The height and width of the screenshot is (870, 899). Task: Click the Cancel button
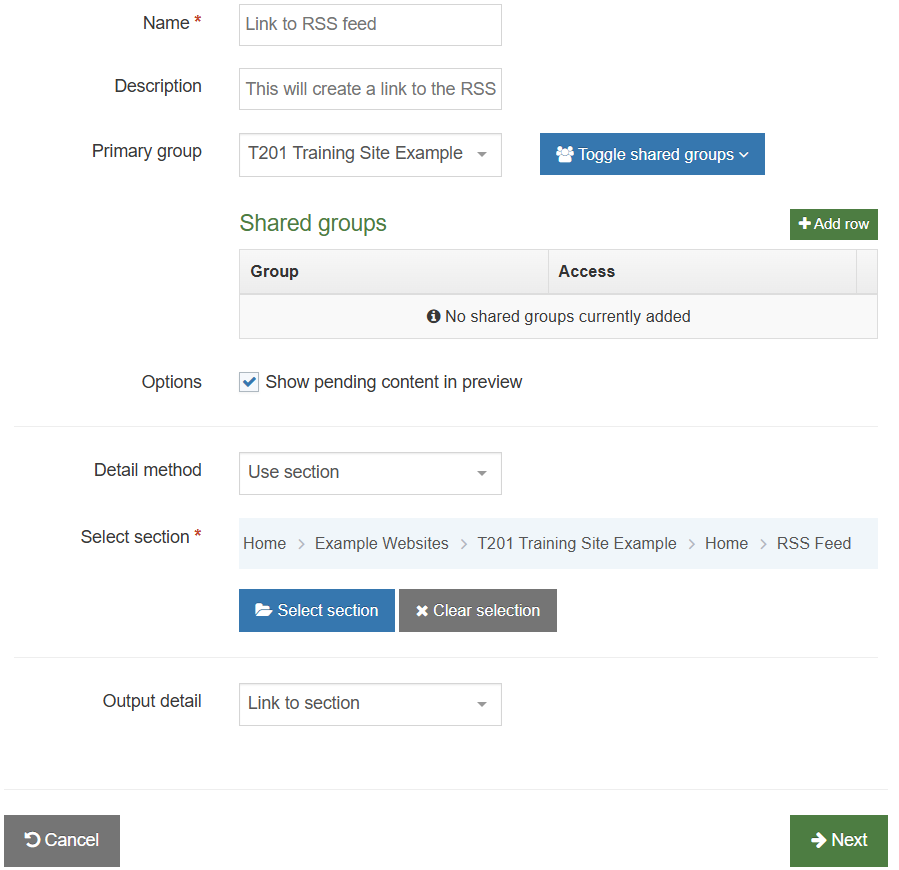point(61,840)
